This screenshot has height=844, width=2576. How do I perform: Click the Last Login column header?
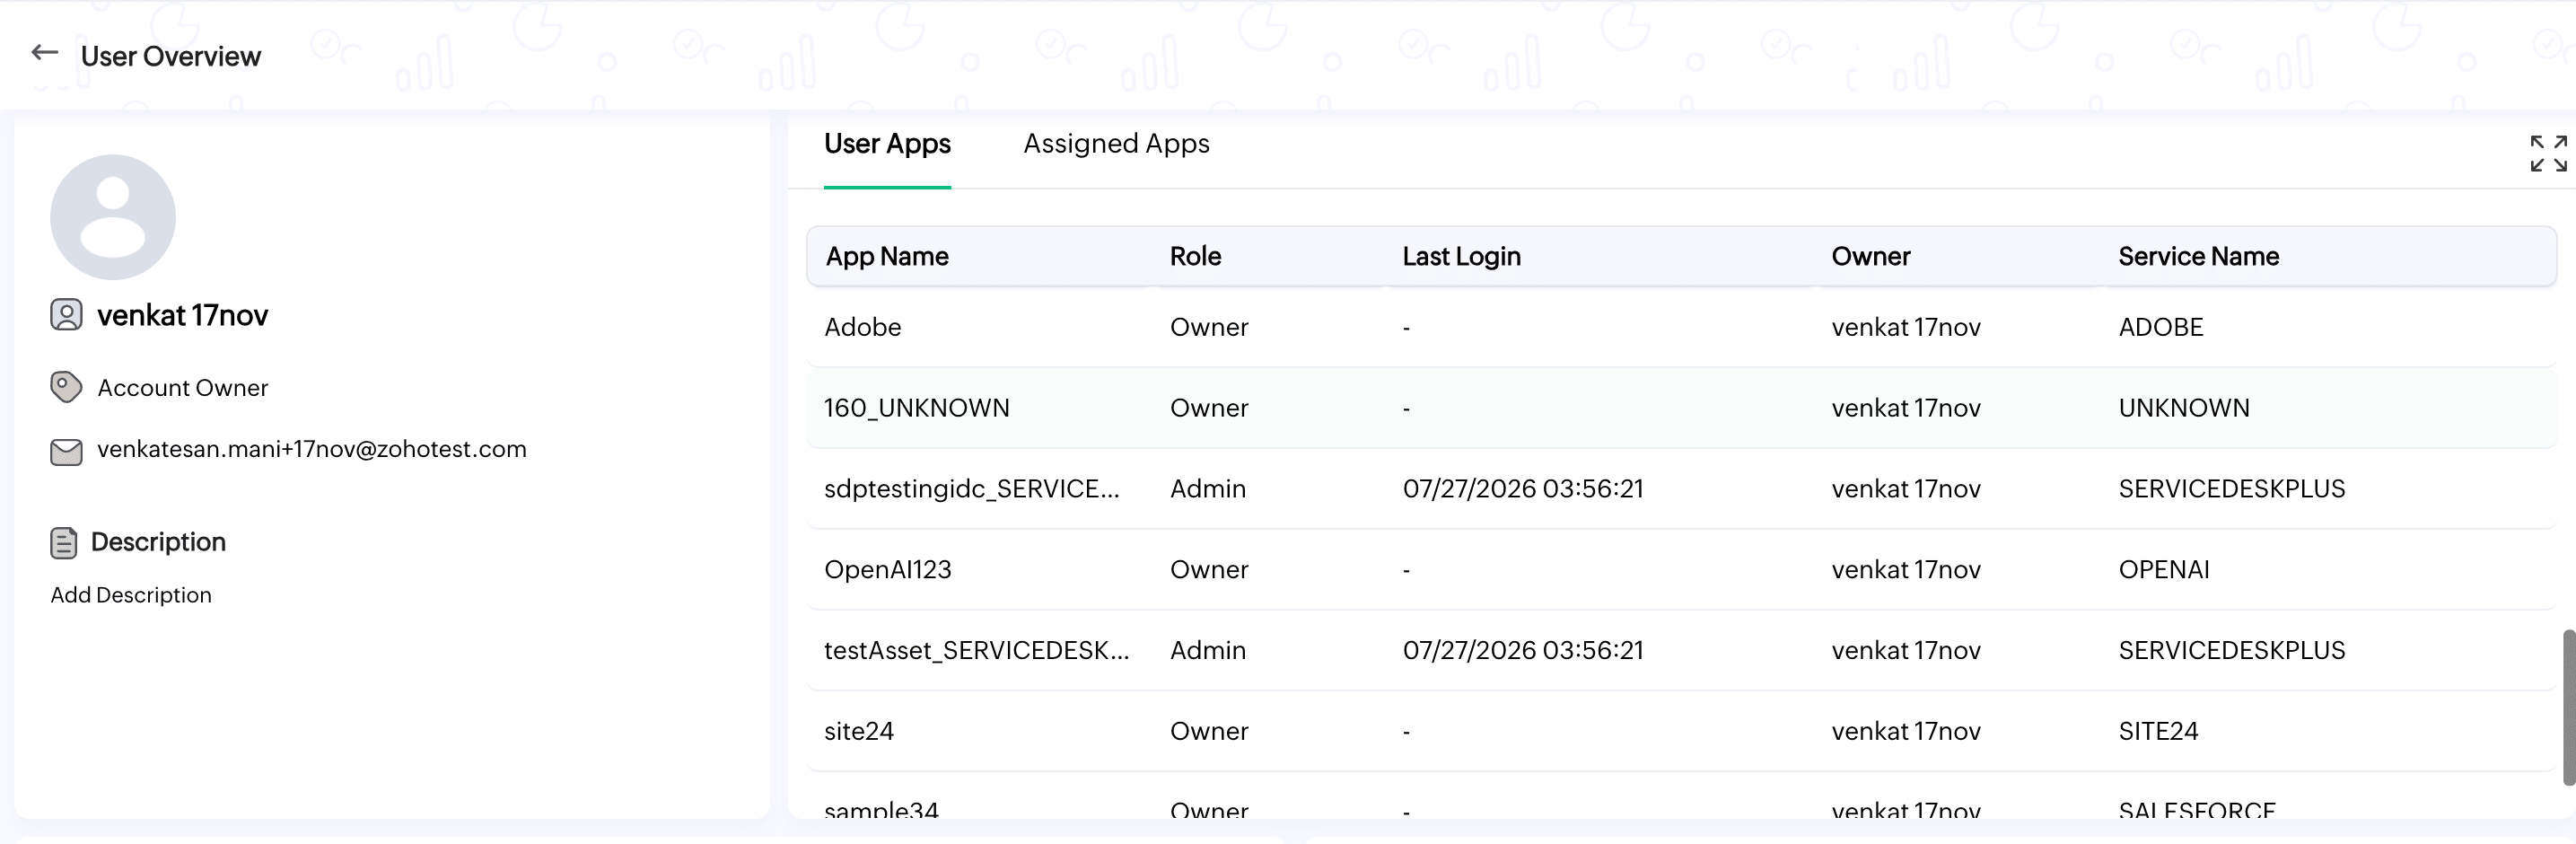pyautogui.click(x=1461, y=257)
